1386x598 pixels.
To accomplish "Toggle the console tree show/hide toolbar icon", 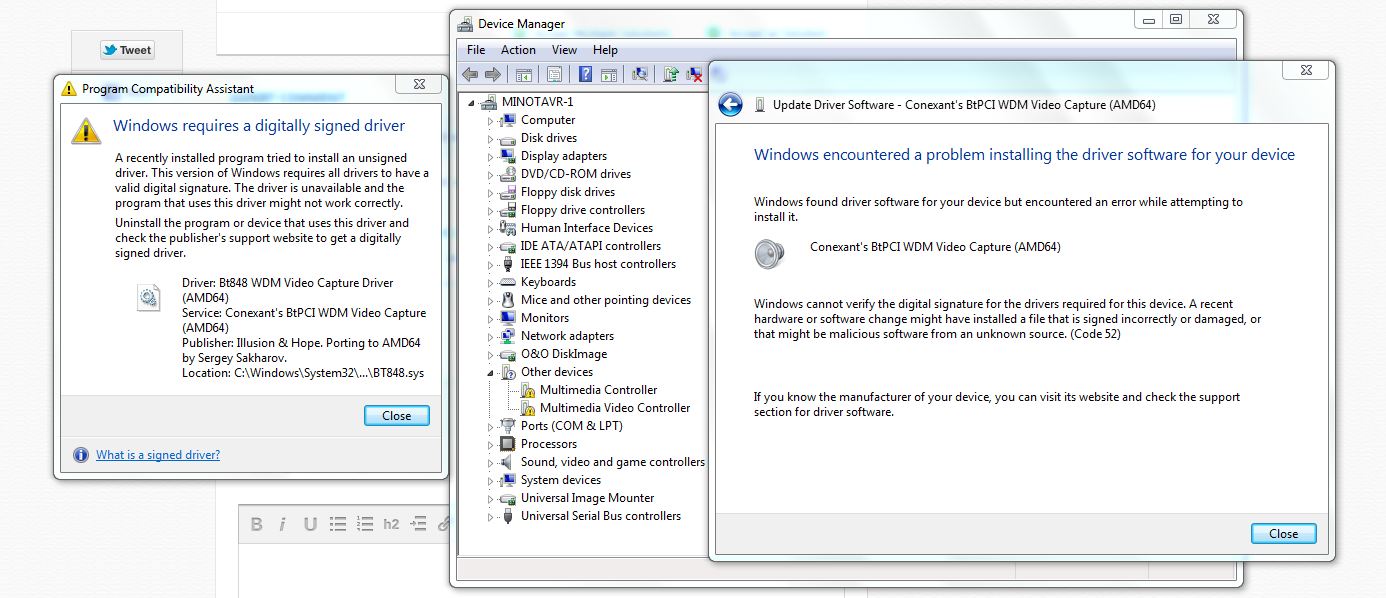I will [523, 74].
